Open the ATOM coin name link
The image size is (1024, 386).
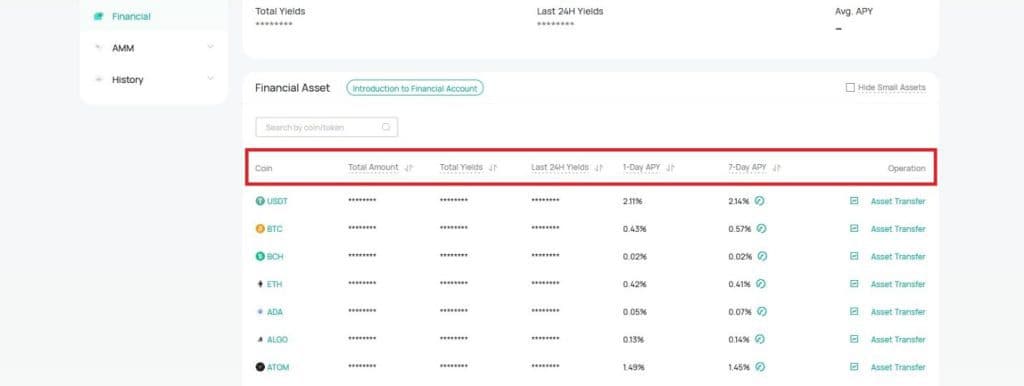278,367
